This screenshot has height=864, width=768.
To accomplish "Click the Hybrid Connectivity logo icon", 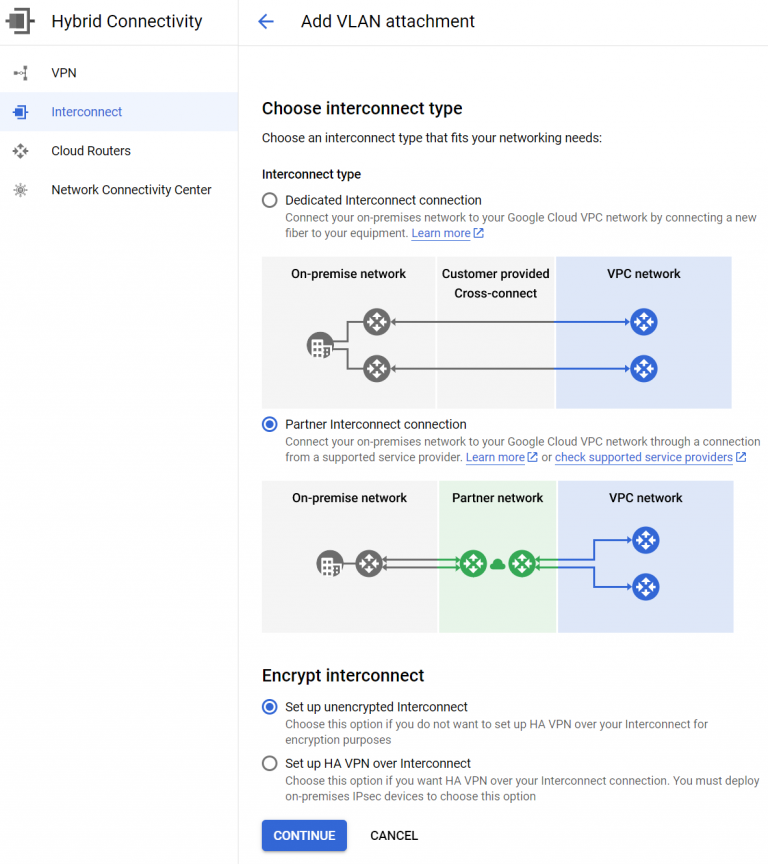I will tap(20, 21).
